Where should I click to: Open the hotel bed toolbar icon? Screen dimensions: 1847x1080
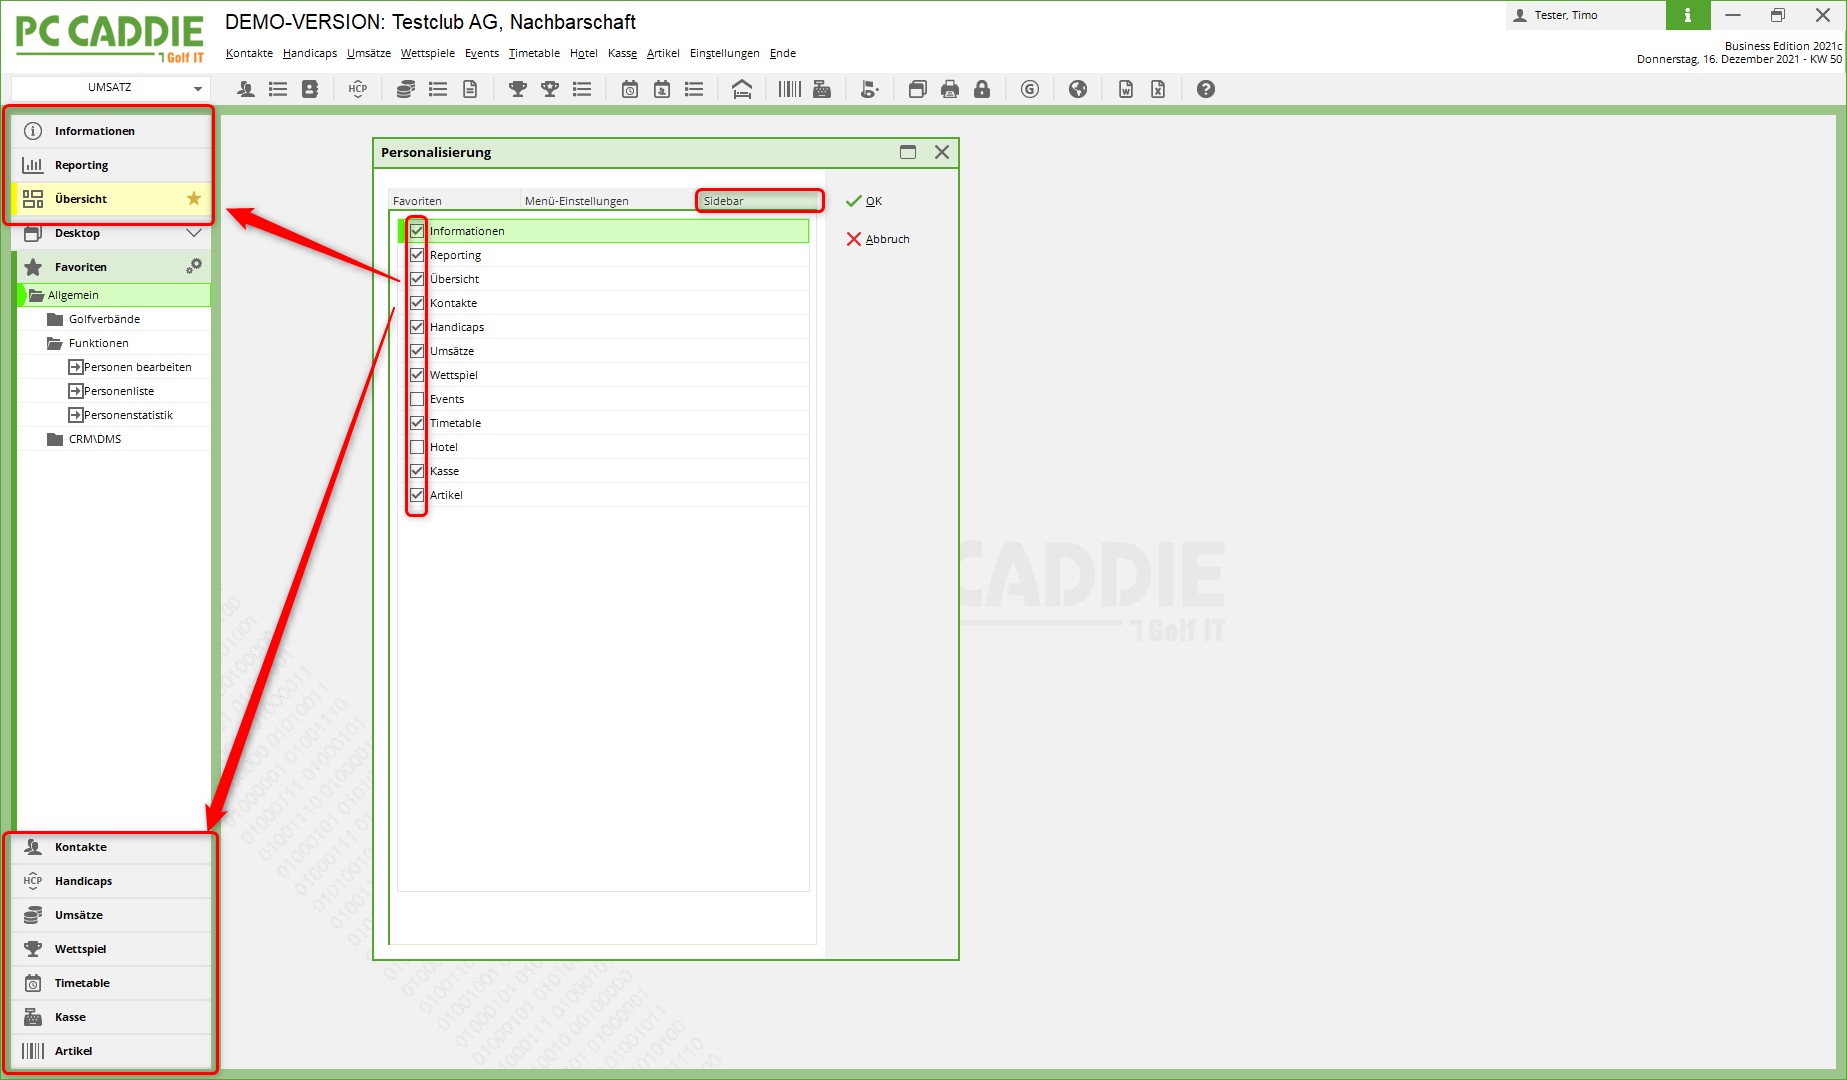(x=742, y=89)
